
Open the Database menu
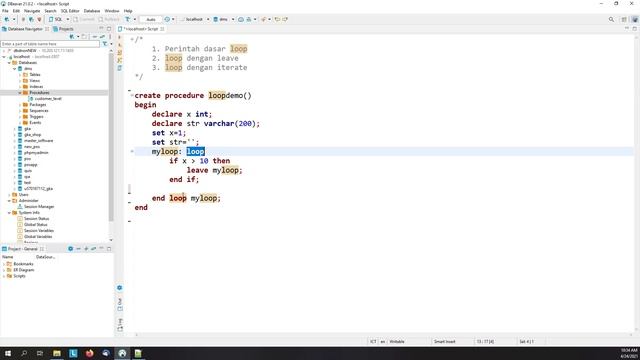pos(92,11)
